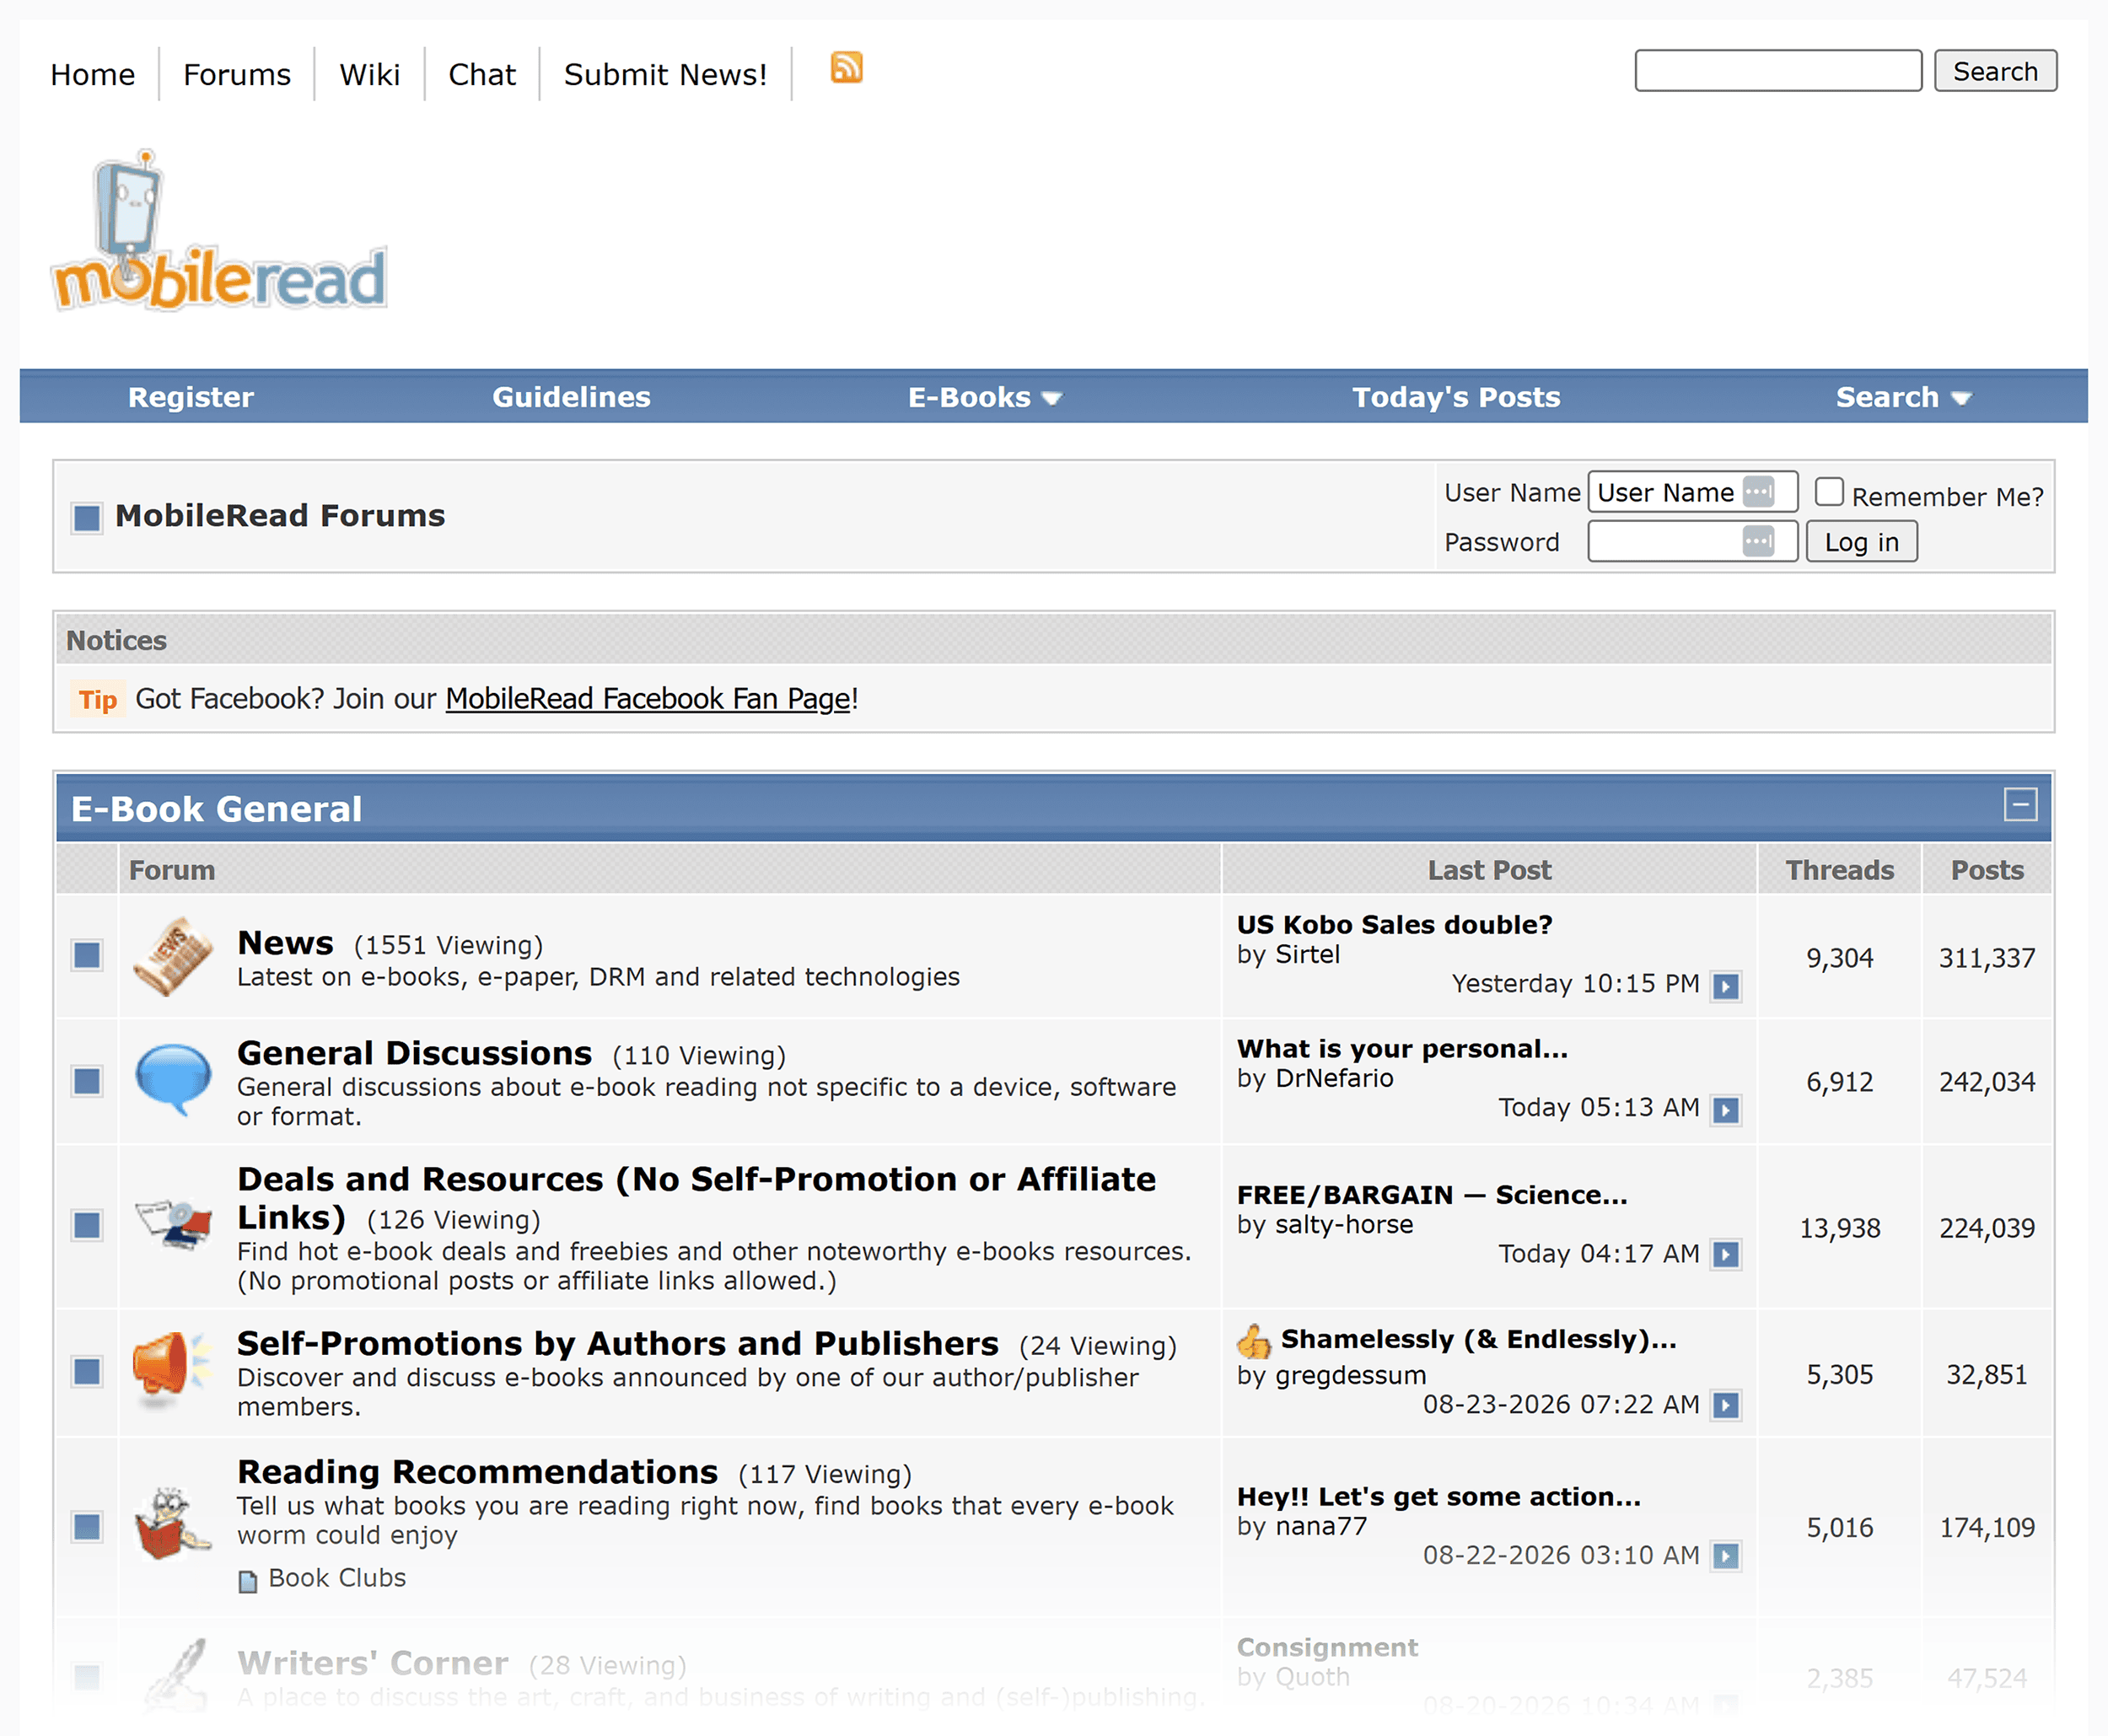The height and width of the screenshot is (1736, 2108).
Task: Click the Reading Recommendations status square icon
Action: pyautogui.click(x=87, y=1527)
